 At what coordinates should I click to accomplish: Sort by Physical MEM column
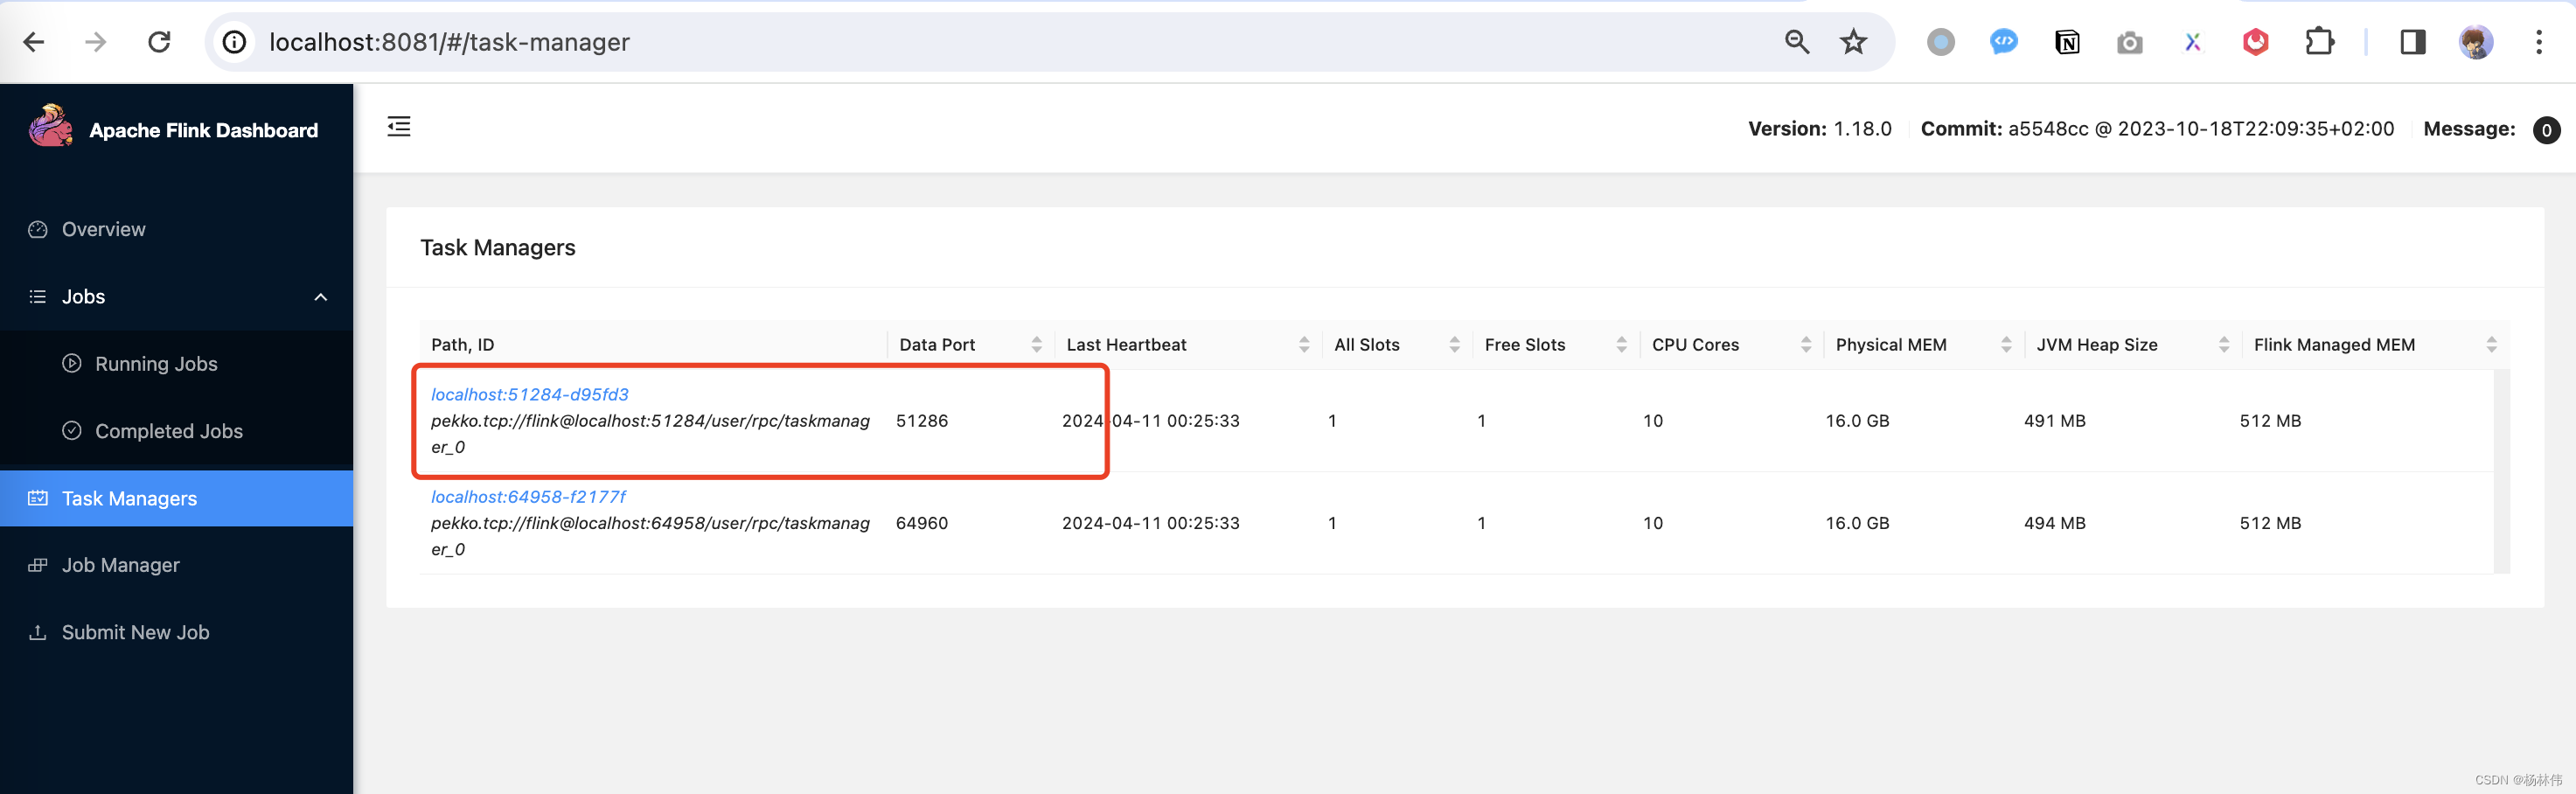click(2006, 345)
